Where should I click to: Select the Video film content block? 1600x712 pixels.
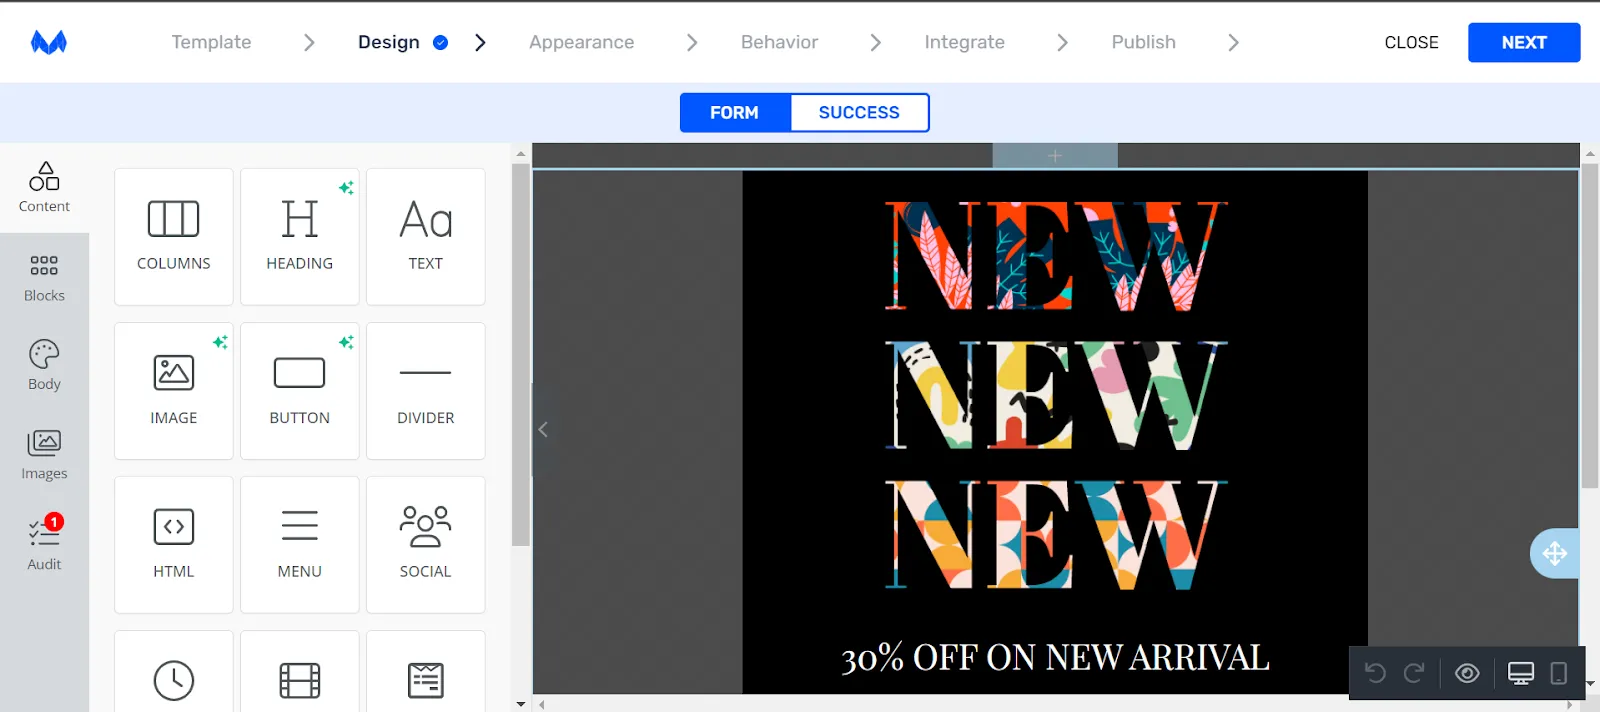click(x=300, y=672)
